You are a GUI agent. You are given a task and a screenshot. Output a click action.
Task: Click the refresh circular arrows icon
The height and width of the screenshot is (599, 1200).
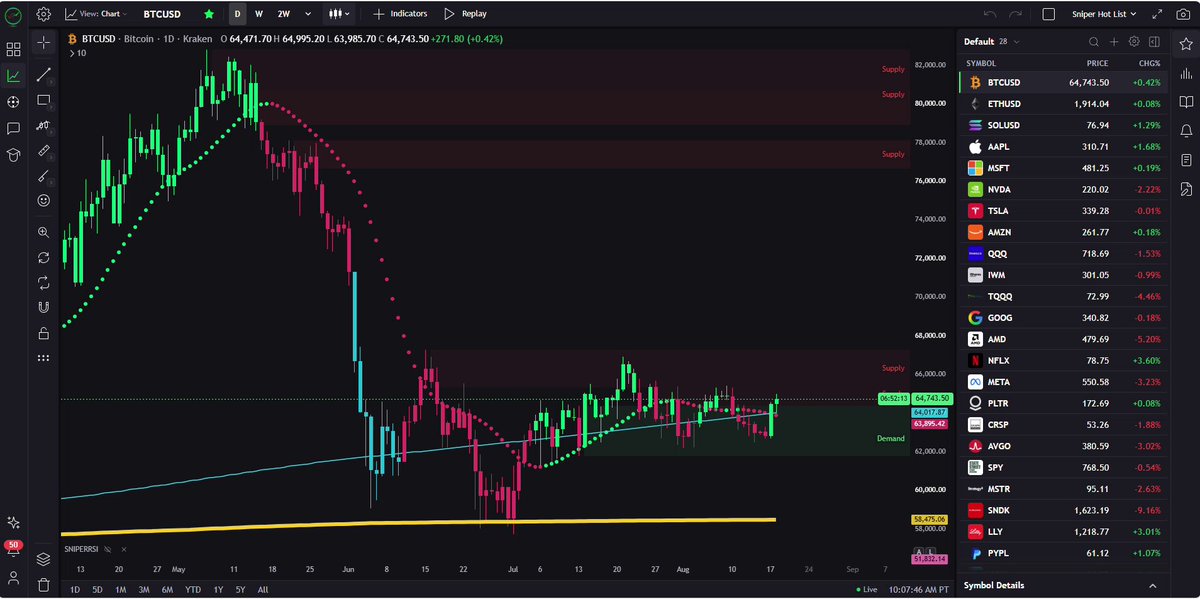(43, 257)
